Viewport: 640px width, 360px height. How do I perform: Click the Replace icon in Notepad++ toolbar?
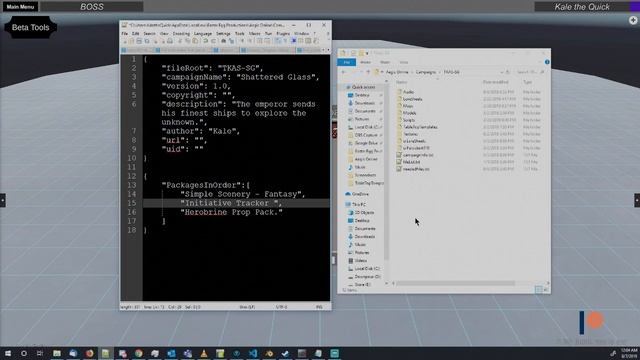(231, 41)
